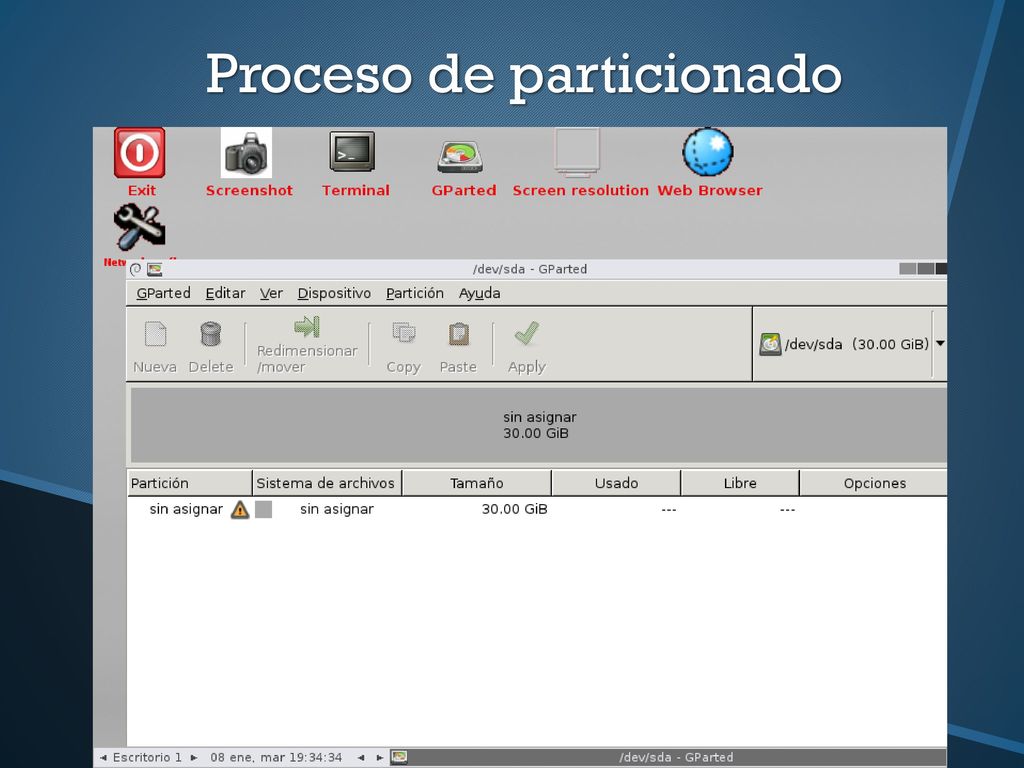Open the Ver menu
Viewport: 1024px width, 768px height.
271,293
